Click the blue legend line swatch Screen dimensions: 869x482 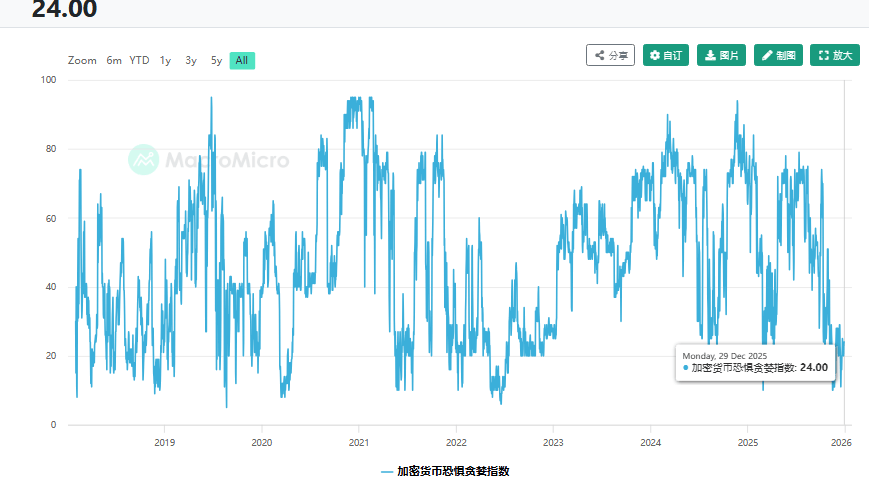[387, 470]
